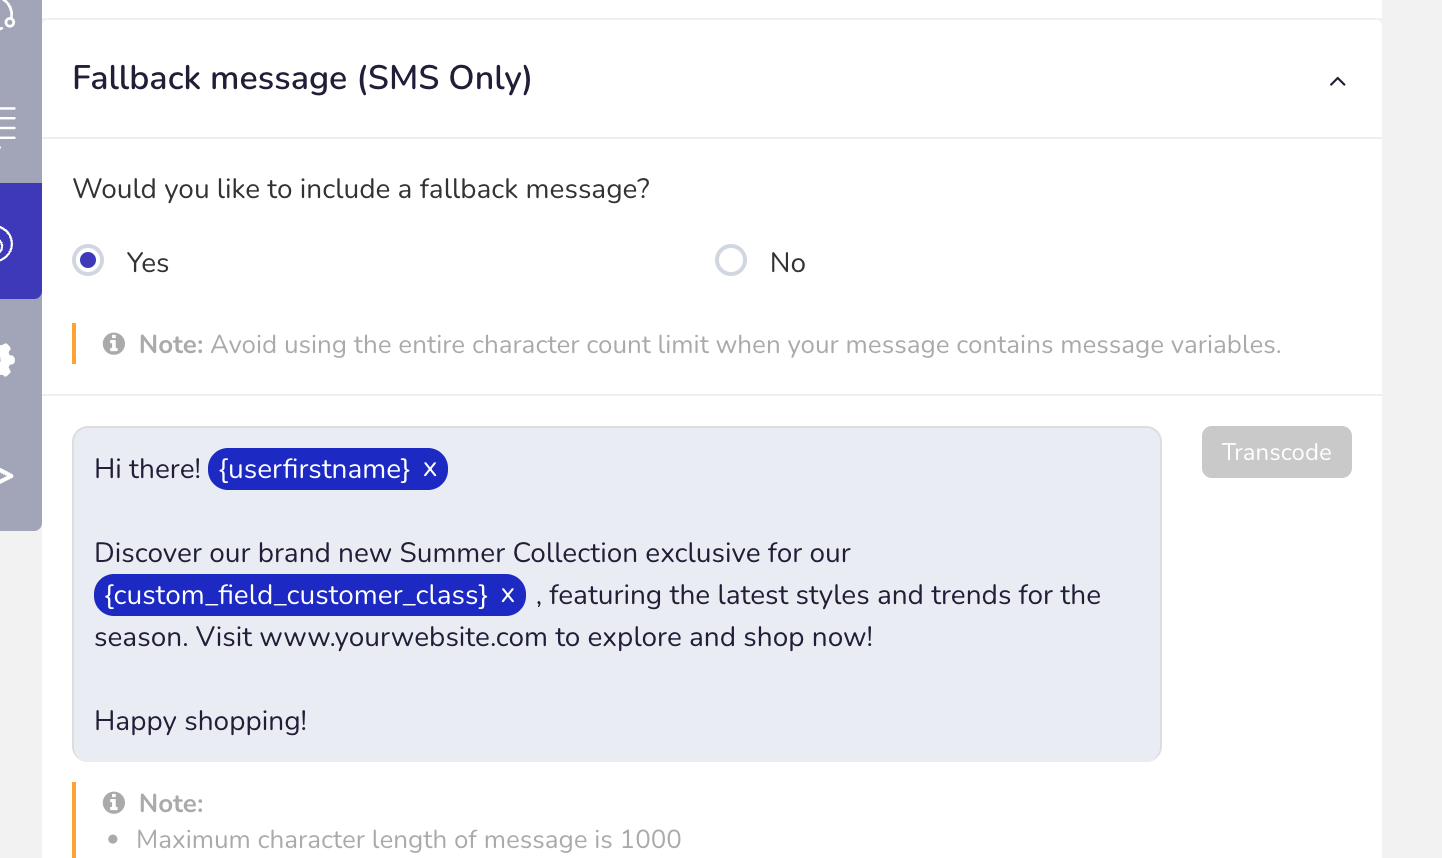
Task: Open the list menu icon in sidebar
Action: (x=8, y=125)
